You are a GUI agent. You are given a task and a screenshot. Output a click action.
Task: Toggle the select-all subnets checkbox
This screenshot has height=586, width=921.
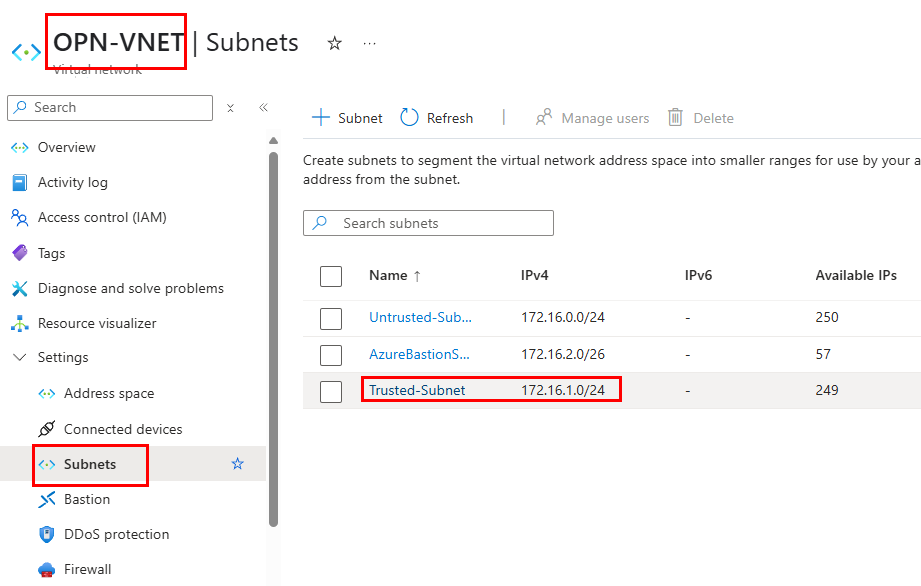point(331,276)
